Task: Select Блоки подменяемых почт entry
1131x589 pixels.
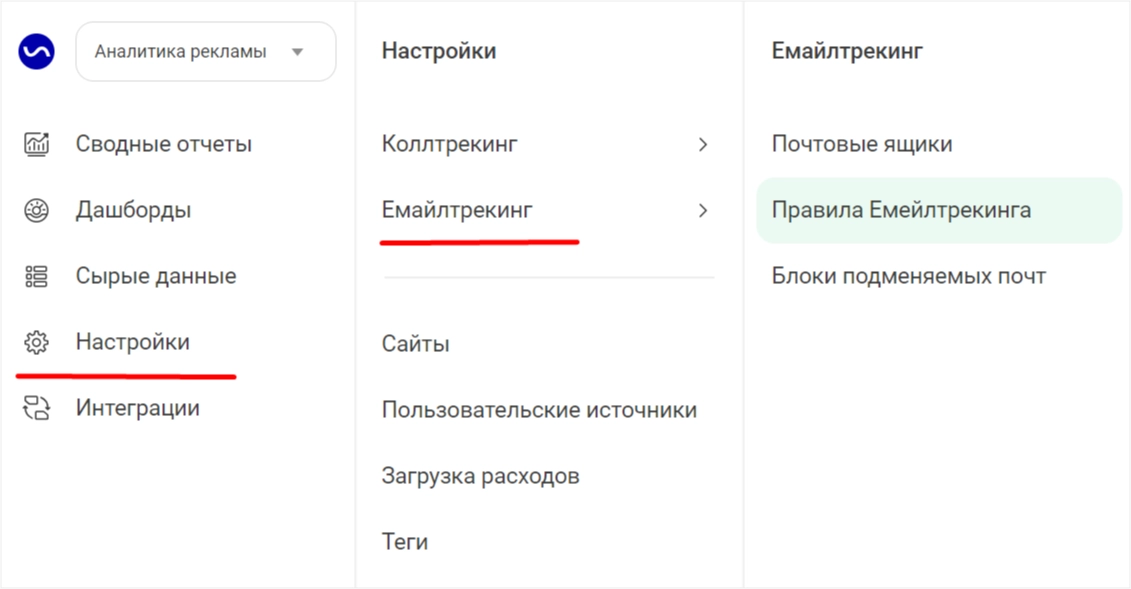Action: pyautogui.click(x=909, y=276)
